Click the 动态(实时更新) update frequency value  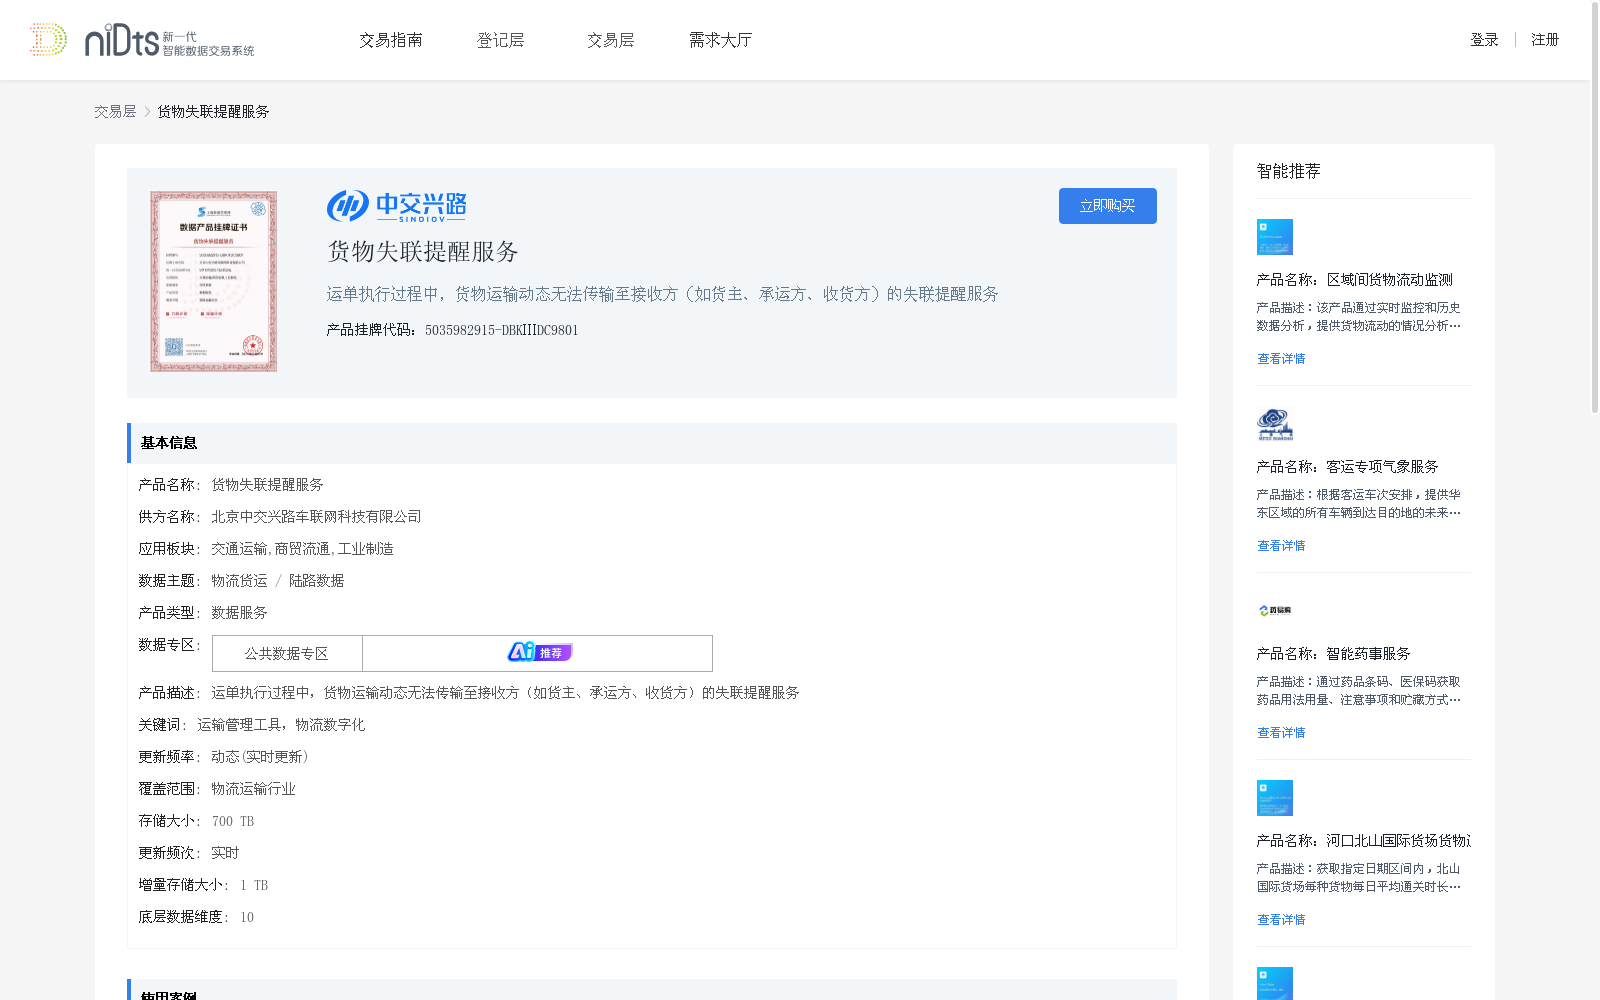coord(260,757)
